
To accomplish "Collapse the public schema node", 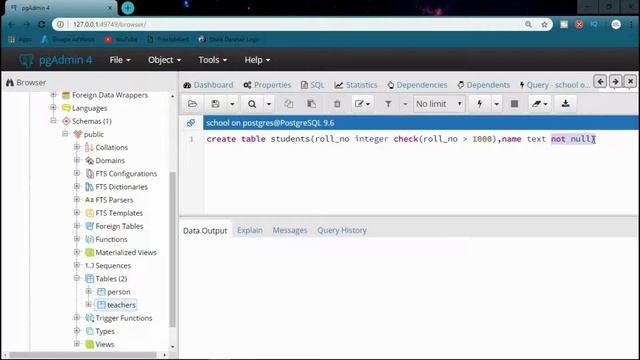I will pyautogui.click(x=65, y=134).
